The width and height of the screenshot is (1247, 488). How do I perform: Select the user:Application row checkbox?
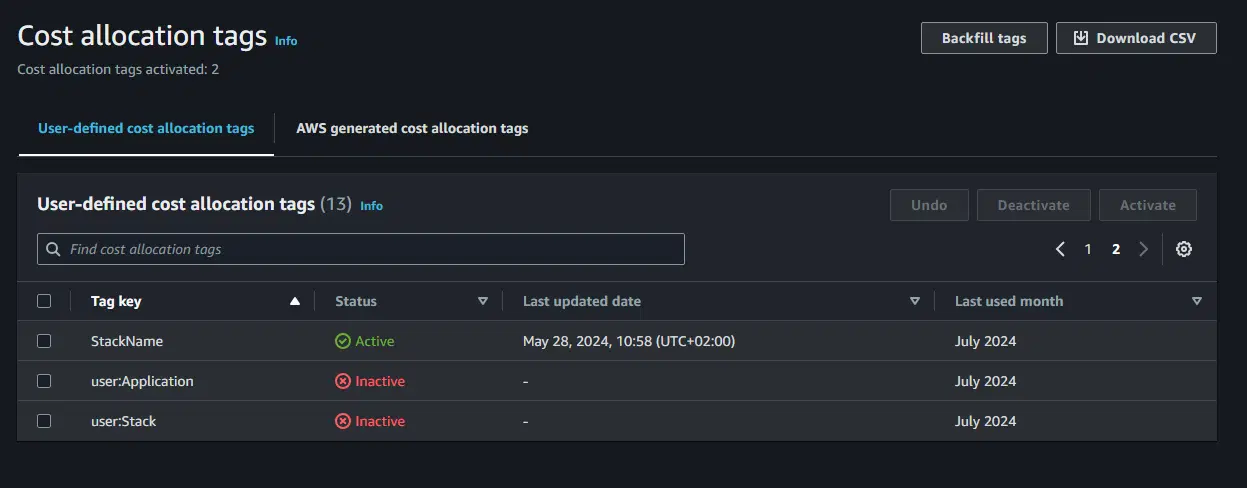[44, 381]
